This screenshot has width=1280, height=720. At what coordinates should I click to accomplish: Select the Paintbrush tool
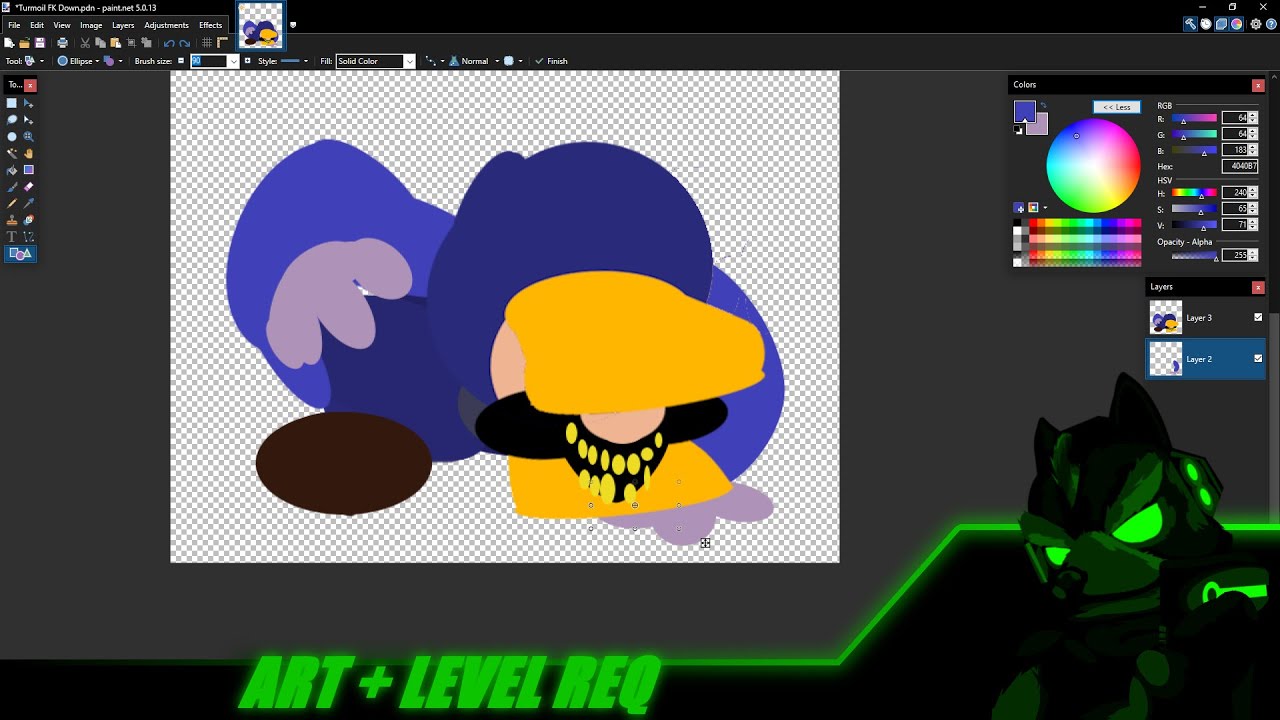click(12, 187)
